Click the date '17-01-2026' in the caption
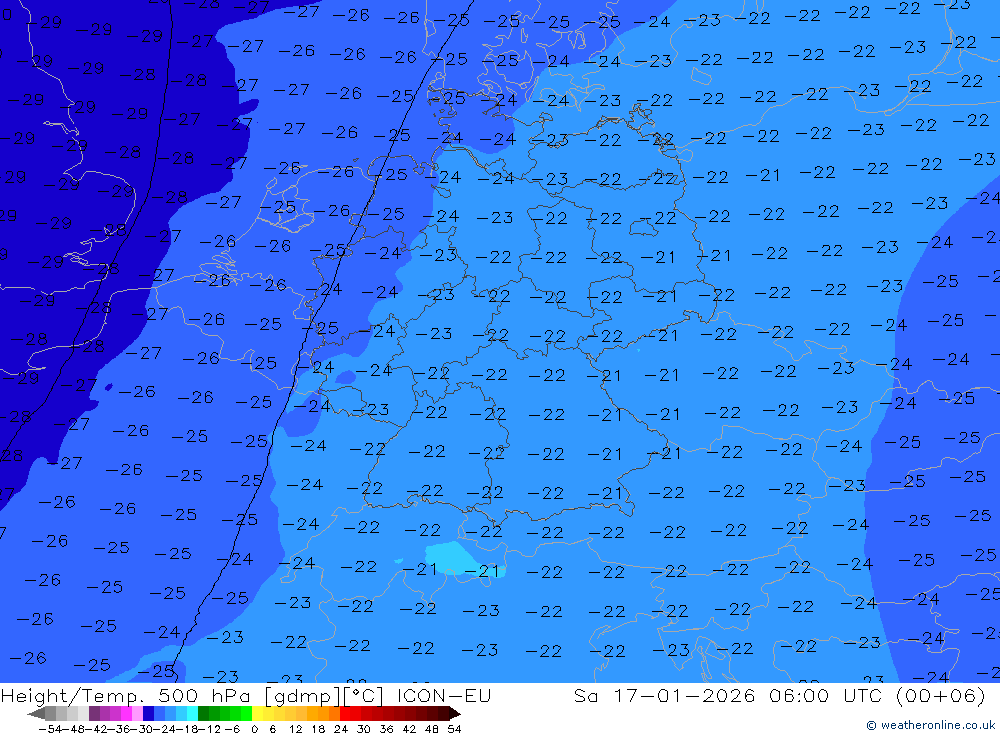1000x733 pixels. coord(684,695)
